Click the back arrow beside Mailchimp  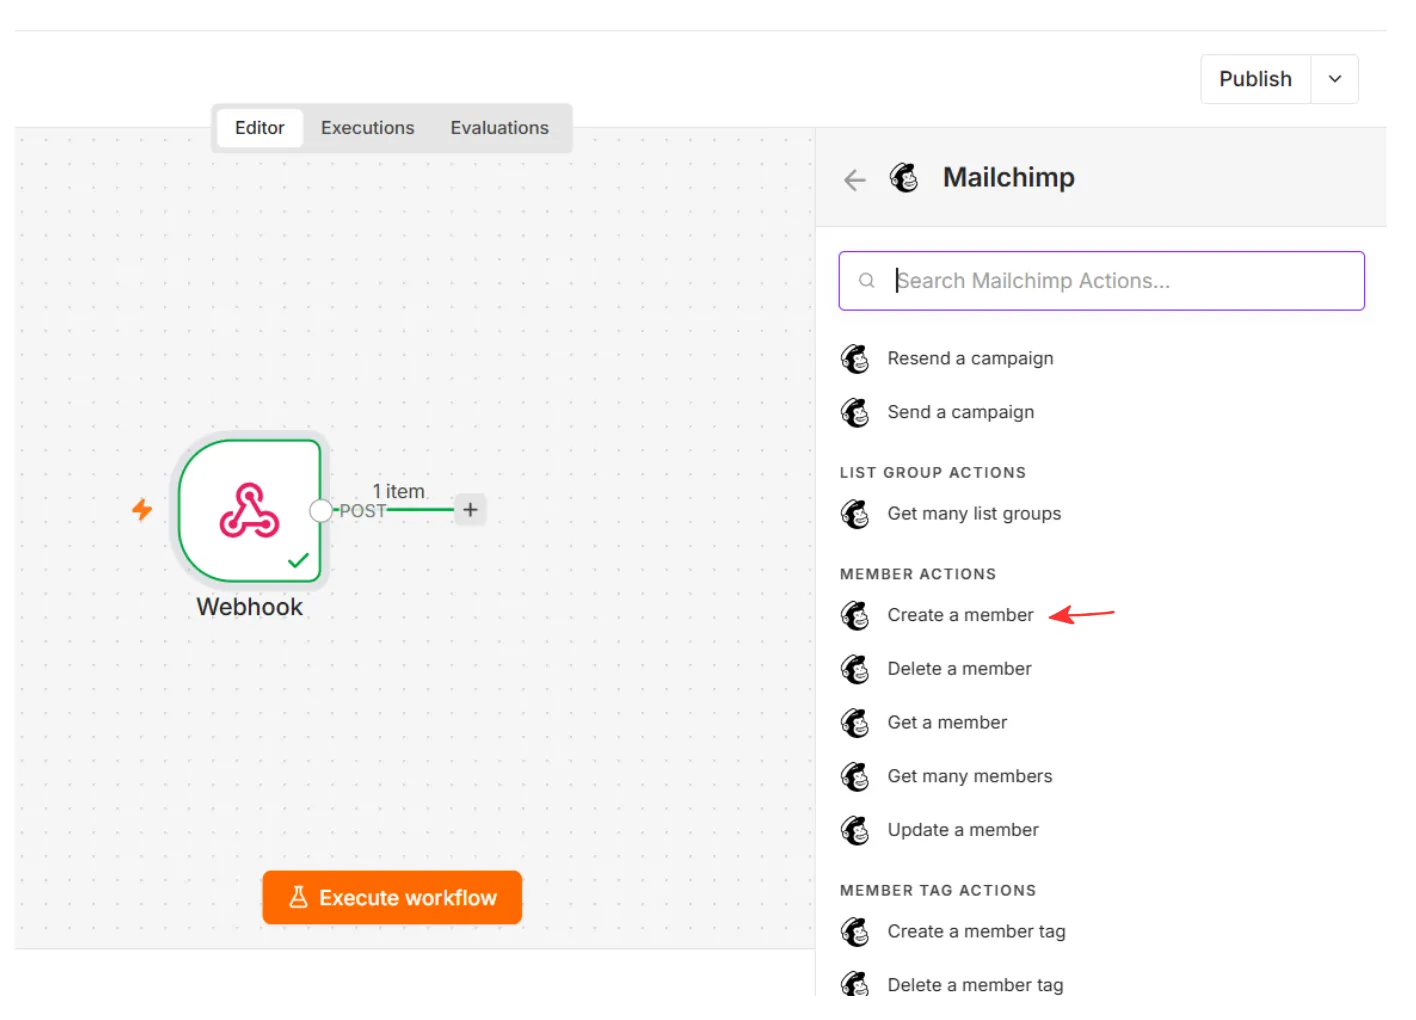[854, 180]
